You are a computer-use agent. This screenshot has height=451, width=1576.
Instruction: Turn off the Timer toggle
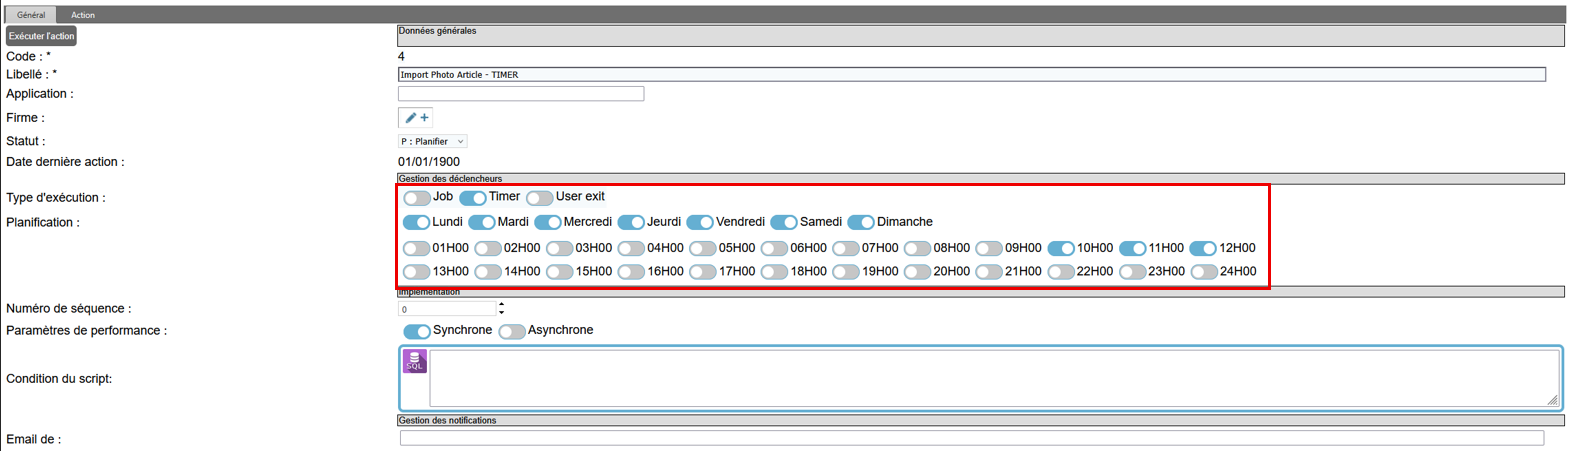click(472, 198)
